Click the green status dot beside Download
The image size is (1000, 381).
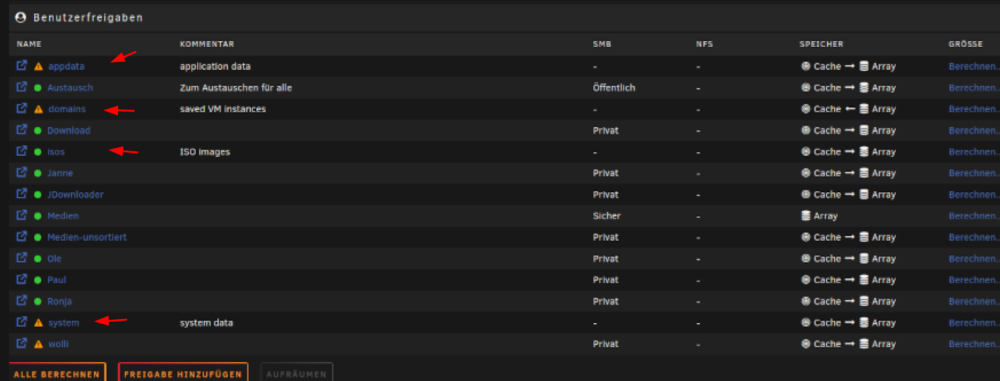pos(38,131)
